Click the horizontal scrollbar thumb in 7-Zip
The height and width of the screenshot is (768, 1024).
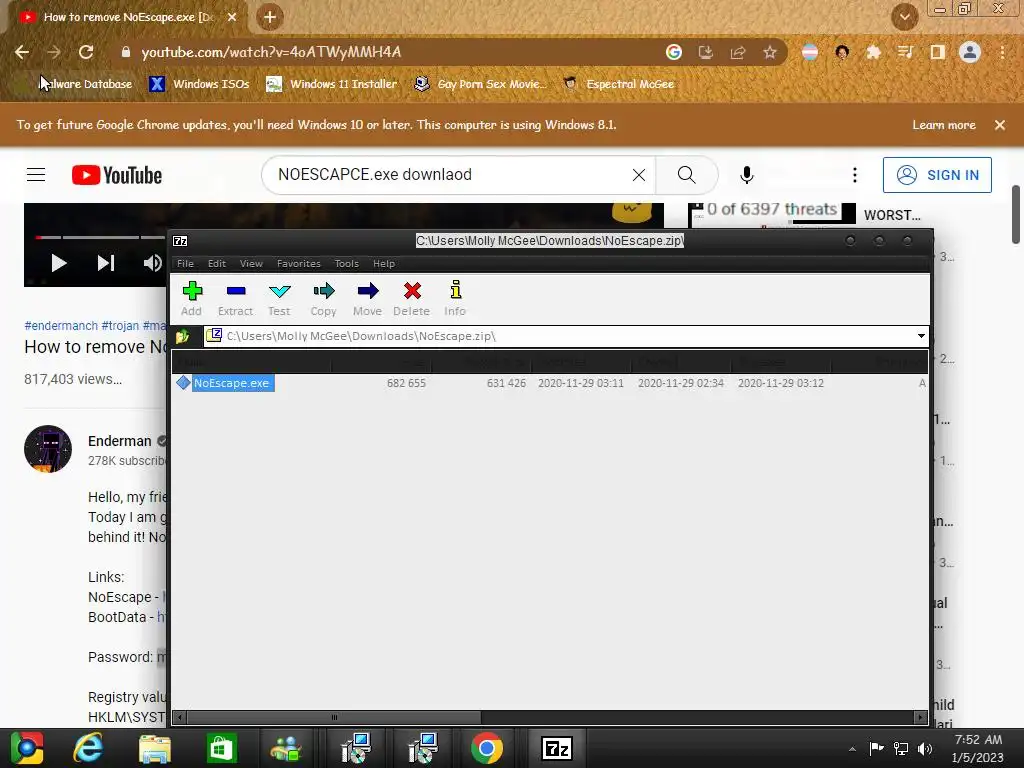(334, 717)
